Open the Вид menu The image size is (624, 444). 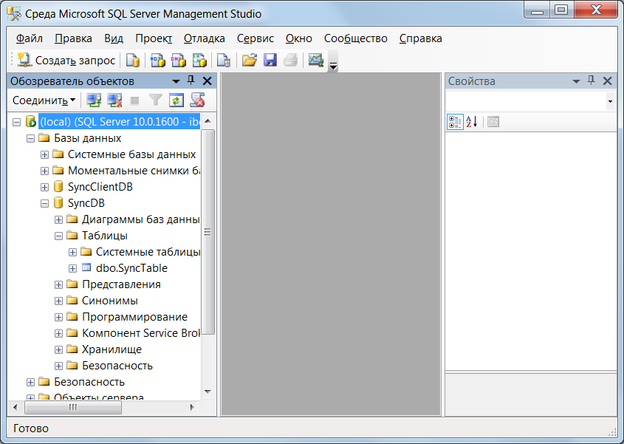(x=113, y=39)
